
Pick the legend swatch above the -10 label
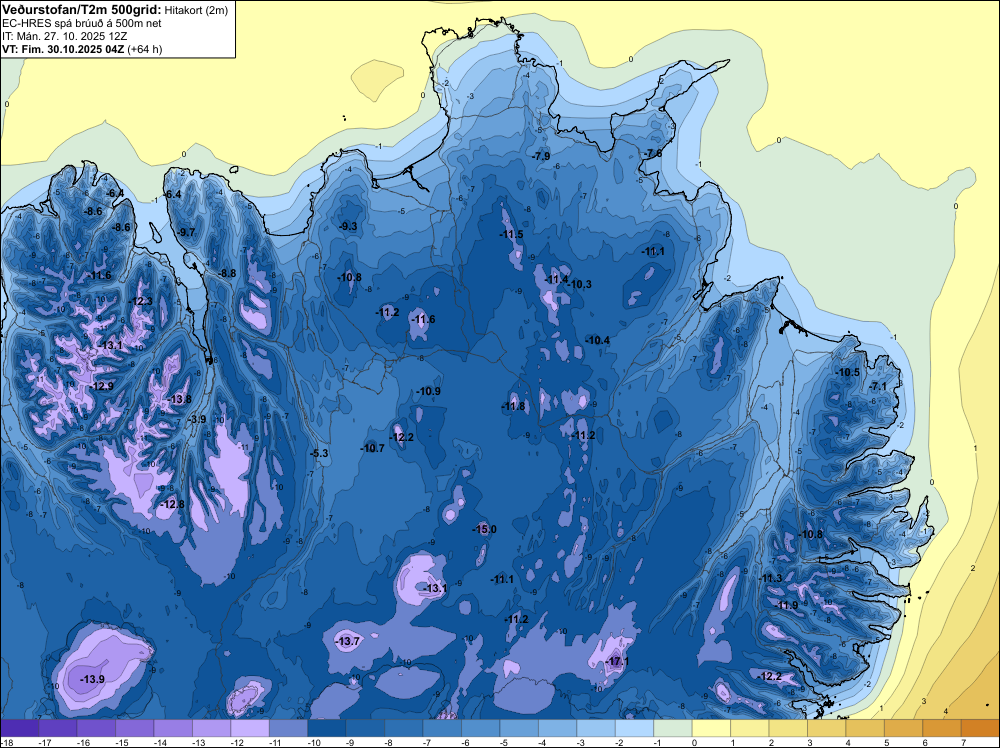point(327,728)
